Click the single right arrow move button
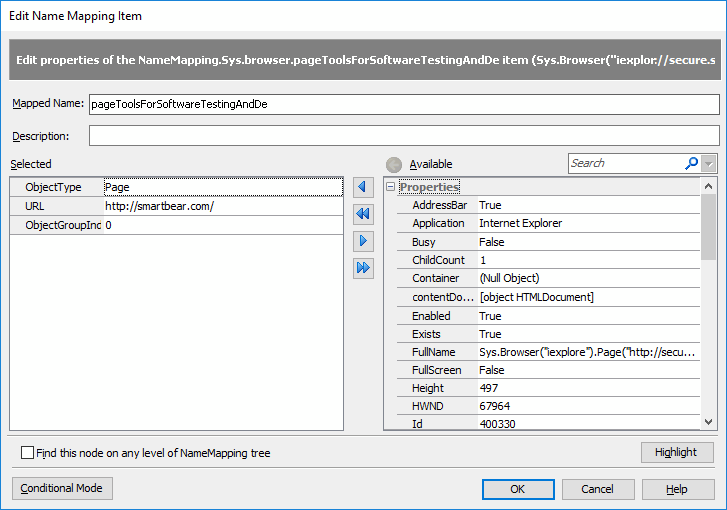The height and width of the screenshot is (510, 727). point(363,241)
